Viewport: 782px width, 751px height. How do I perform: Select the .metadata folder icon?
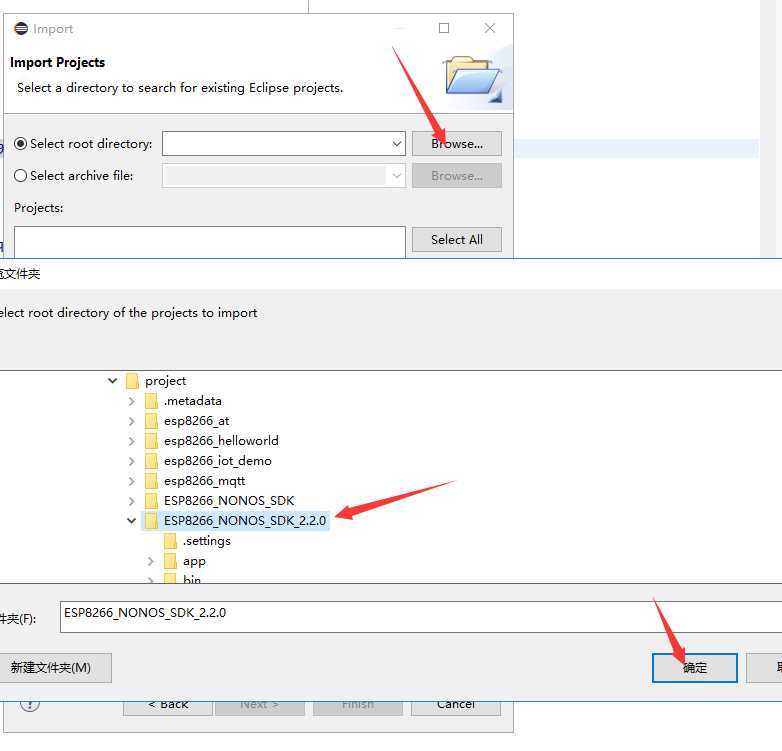click(151, 401)
